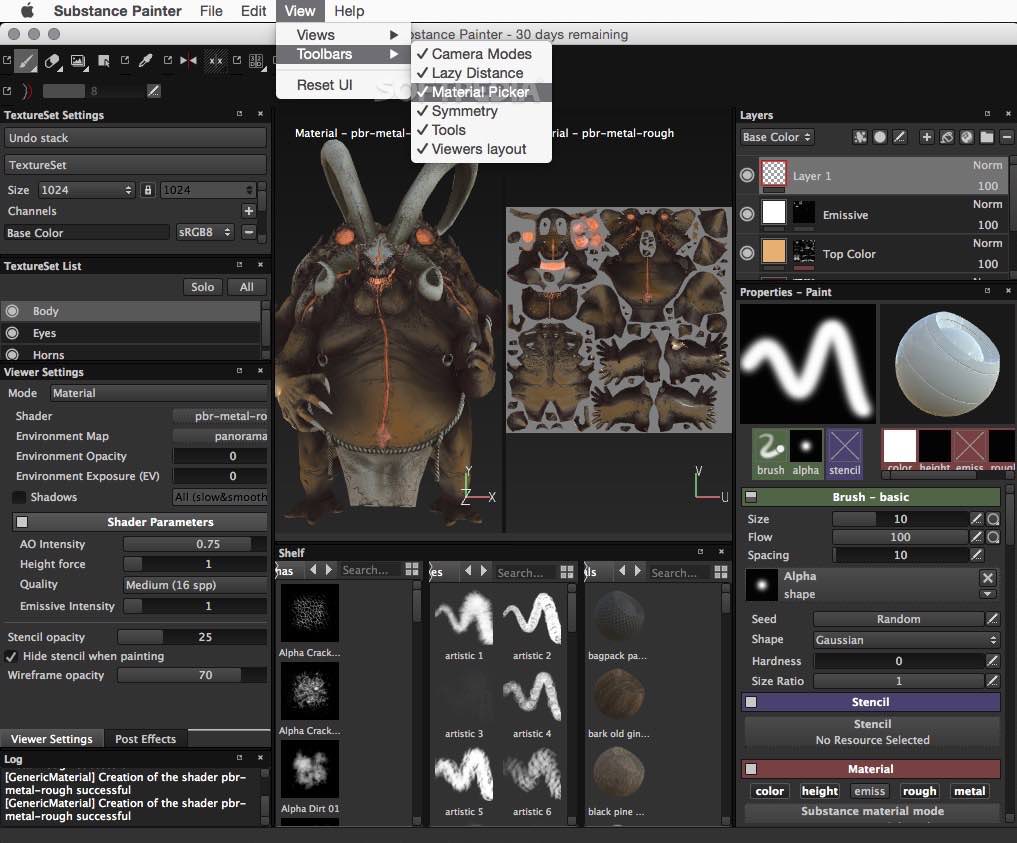This screenshot has height=843, width=1017.
Task: Toggle Camera Modes toolbar in menu
Action: pyautogui.click(x=481, y=54)
